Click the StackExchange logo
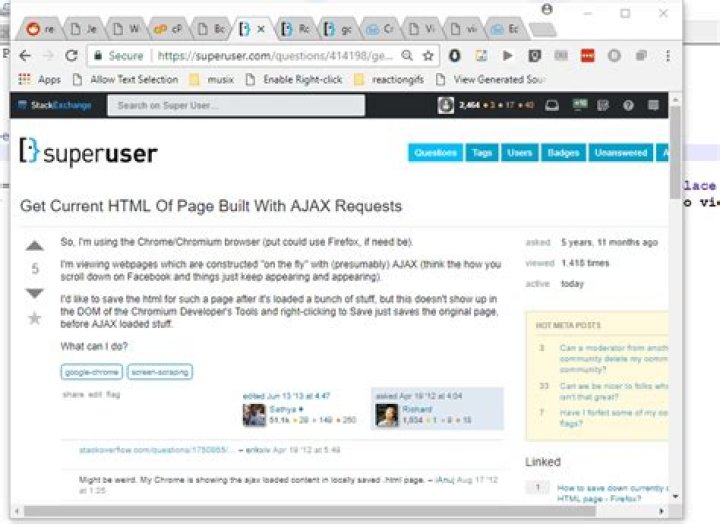The image size is (720, 524). [x=55, y=105]
